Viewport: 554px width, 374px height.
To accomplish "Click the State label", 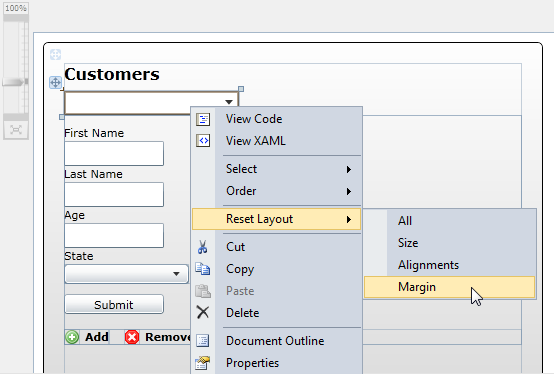I will click(x=79, y=256).
